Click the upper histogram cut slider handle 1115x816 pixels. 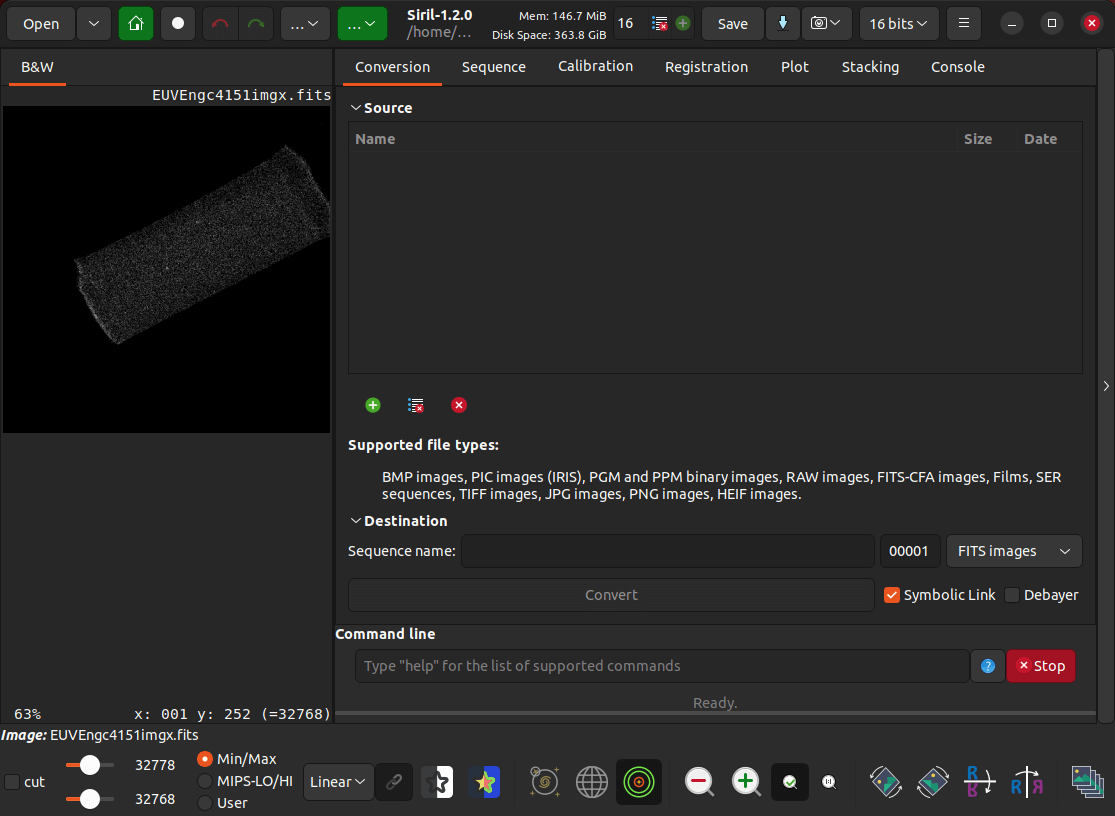click(x=90, y=765)
